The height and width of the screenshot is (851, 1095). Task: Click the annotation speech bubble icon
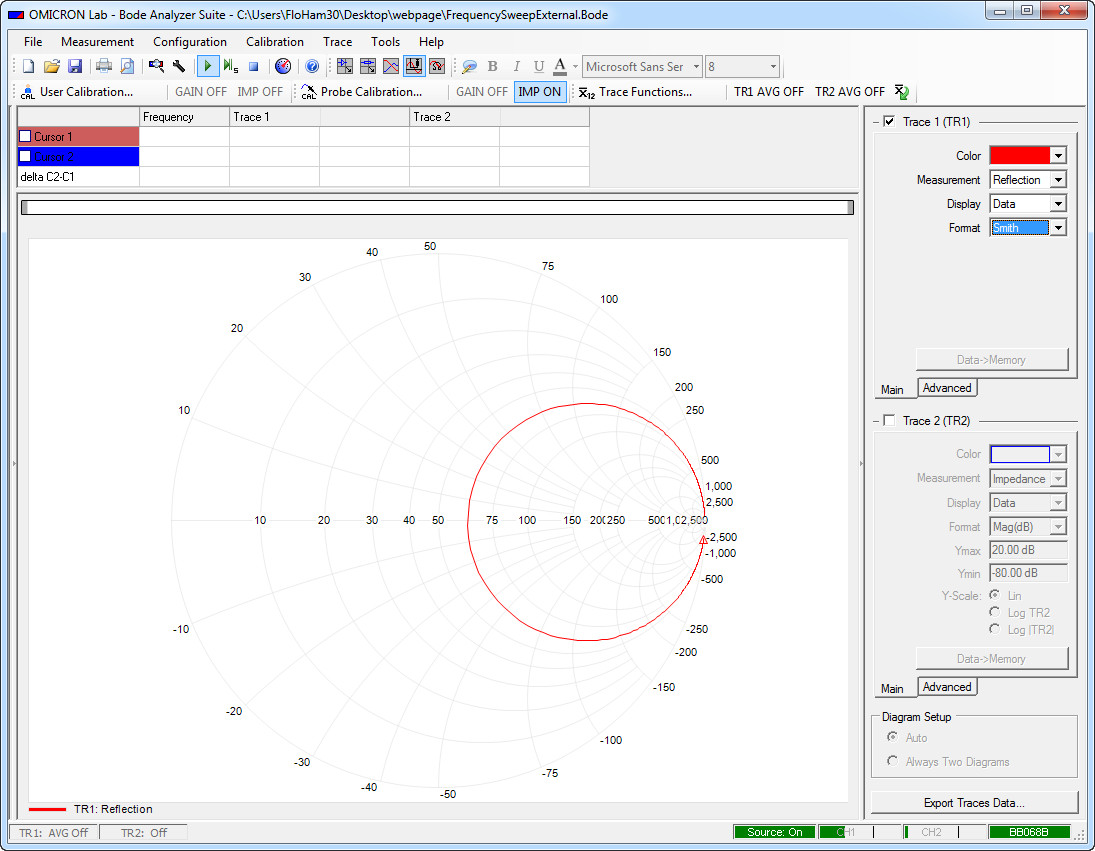coord(469,66)
